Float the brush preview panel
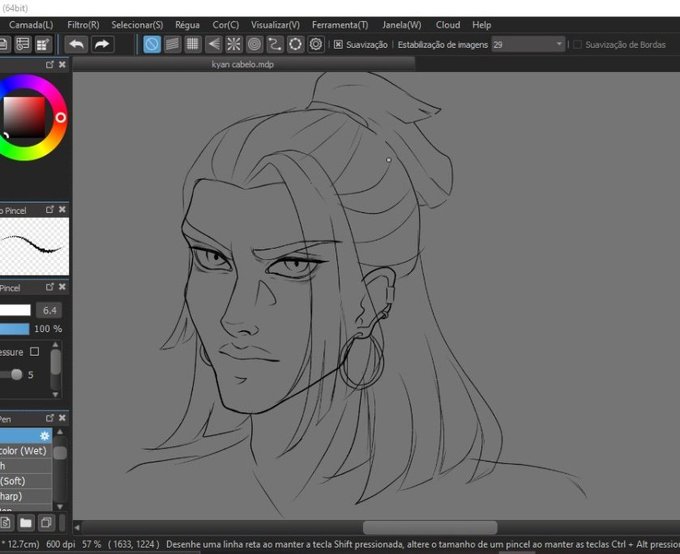The image size is (680, 554). point(49,210)
